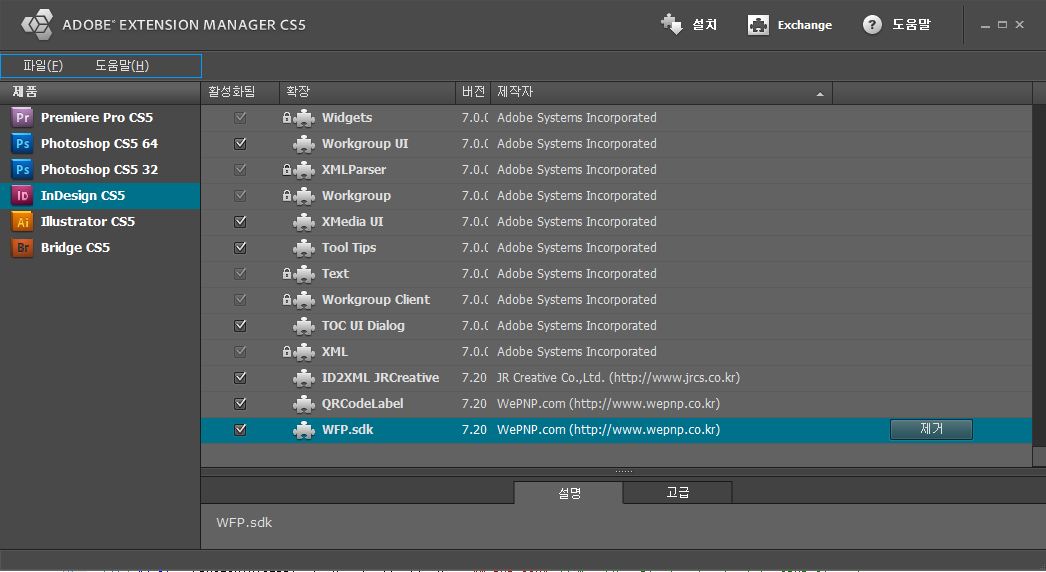Click the Tool Tips extension puzzle icon
Screen dimensions: 1046x572
[x=304, y=248]
